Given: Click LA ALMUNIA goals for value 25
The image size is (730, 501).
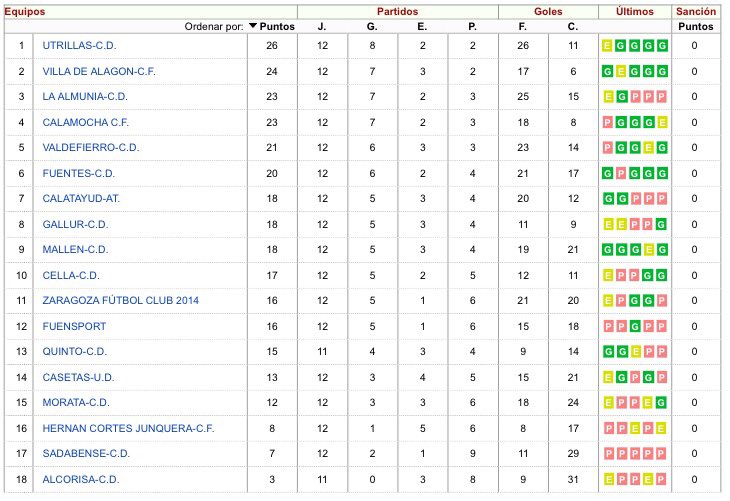Looking at the screenshot, I should (523, 96).
